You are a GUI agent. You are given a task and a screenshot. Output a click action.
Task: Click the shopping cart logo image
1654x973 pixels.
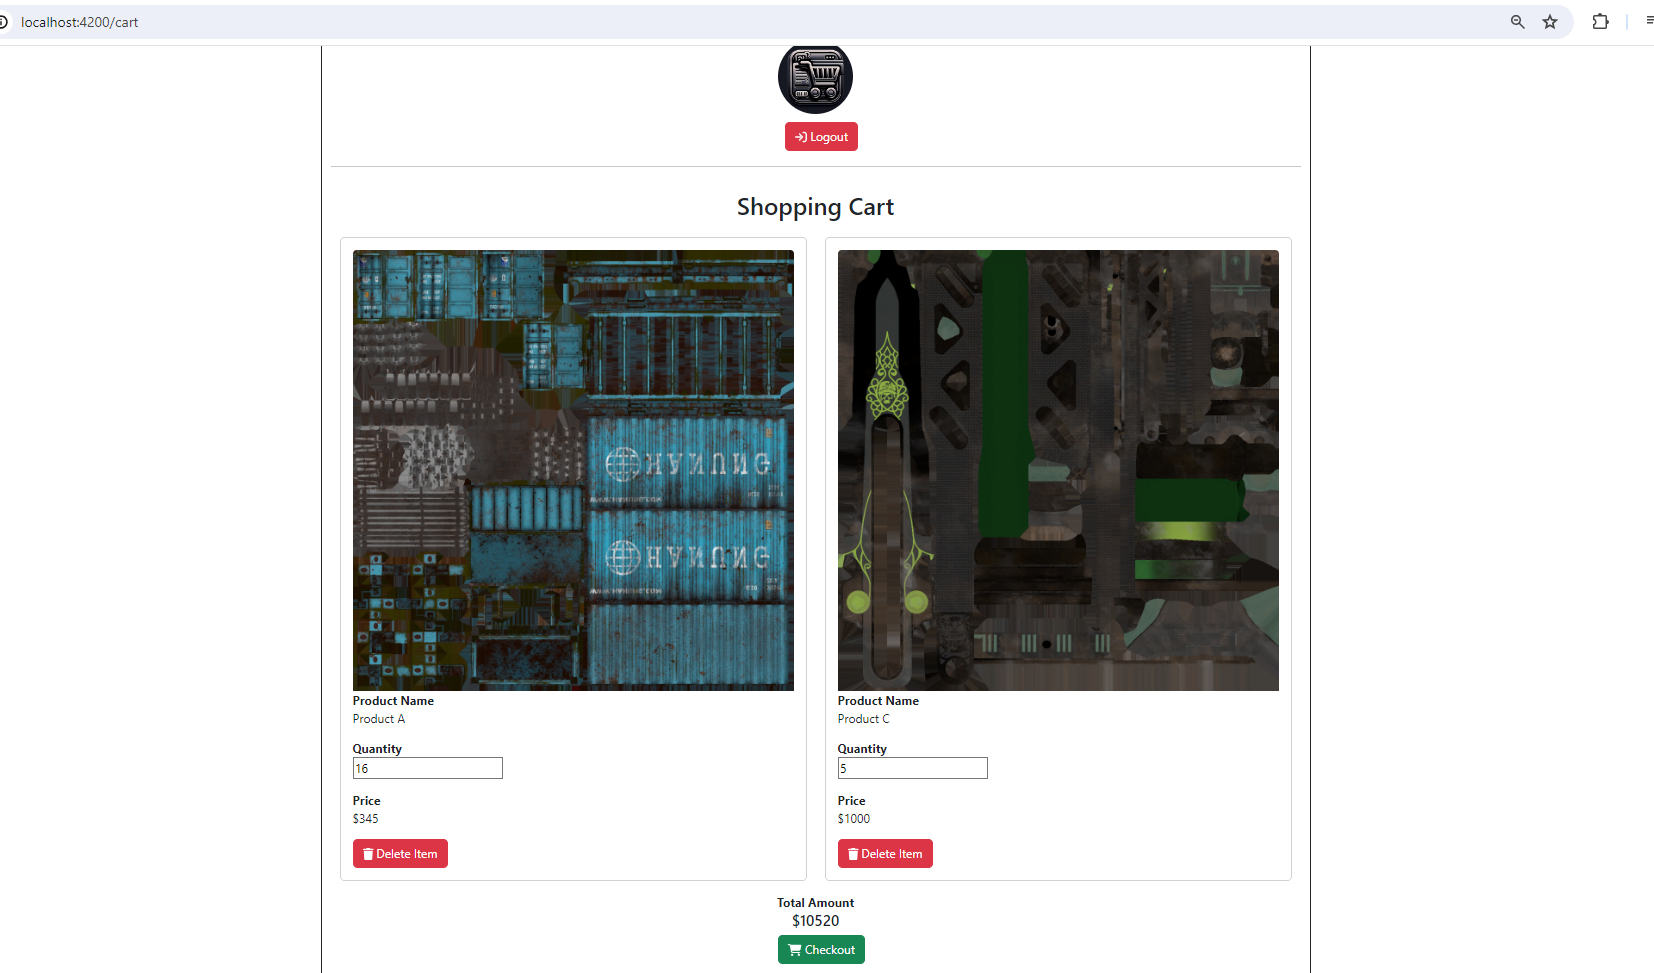pos(815,78)
